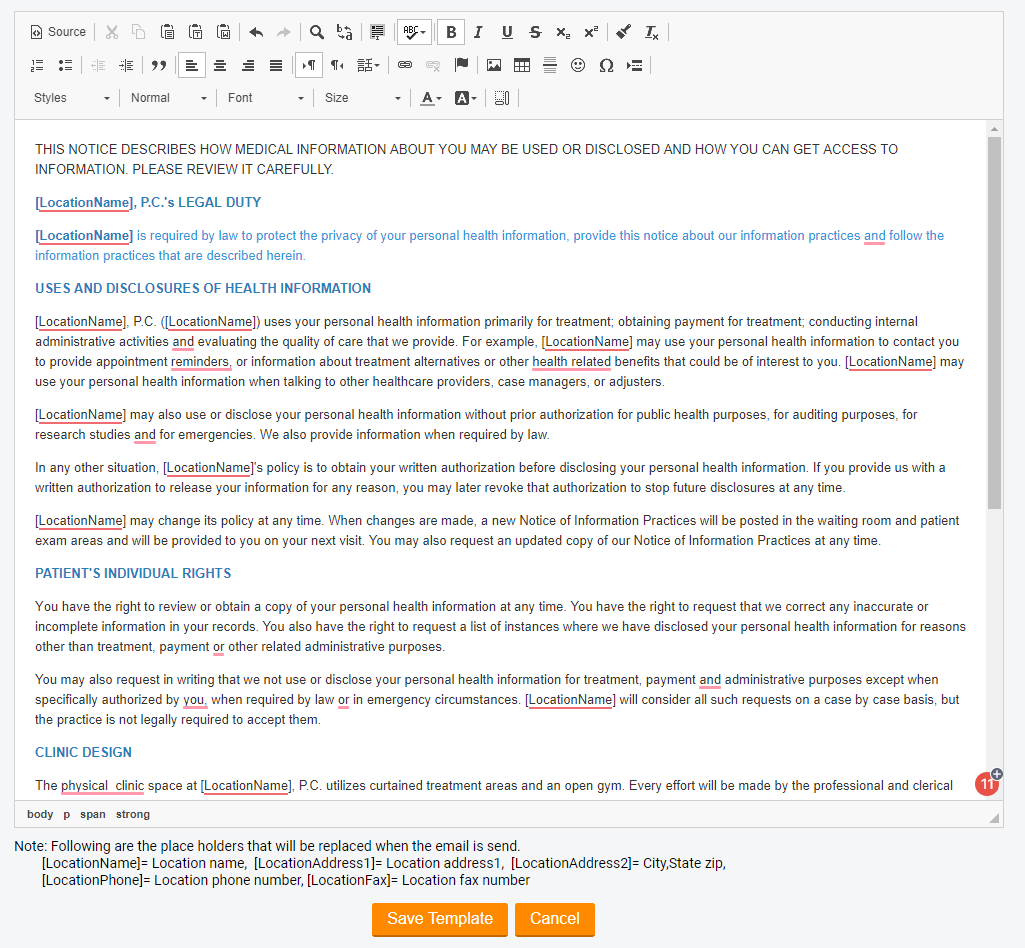Open the Styles dropdown

tap(72, 98)
